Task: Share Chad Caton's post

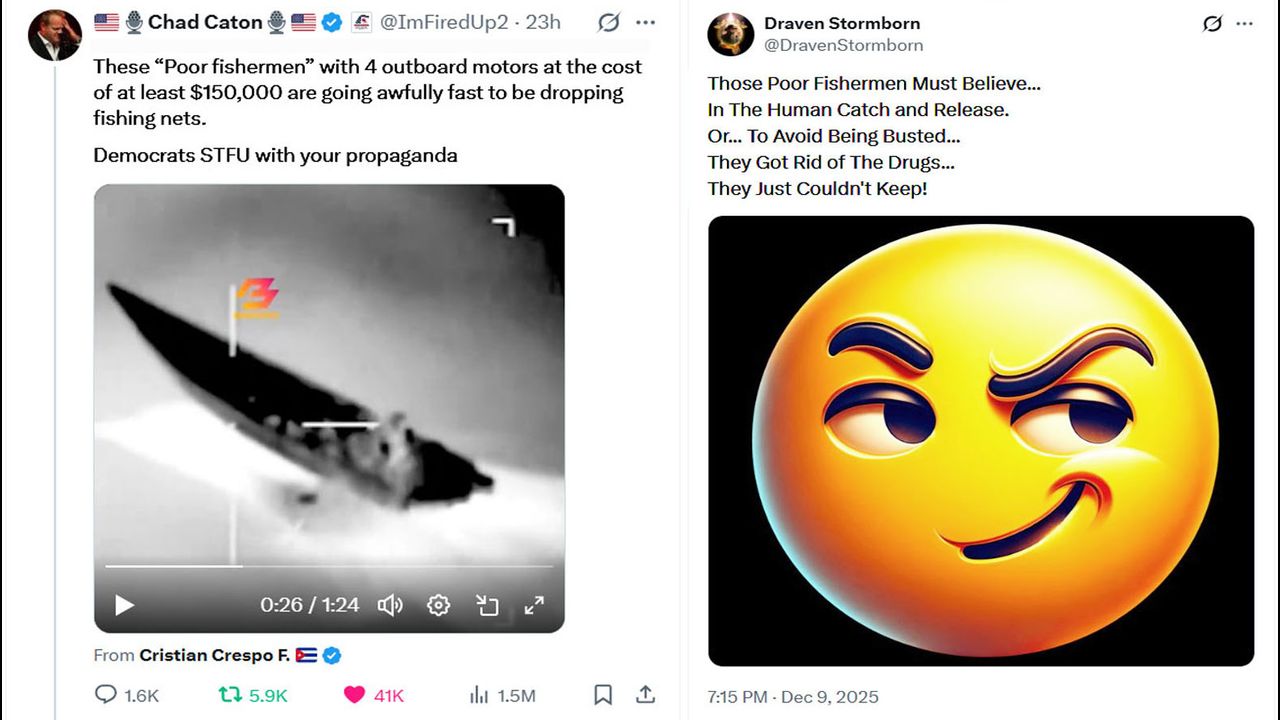Action: (x=646, y=695)
